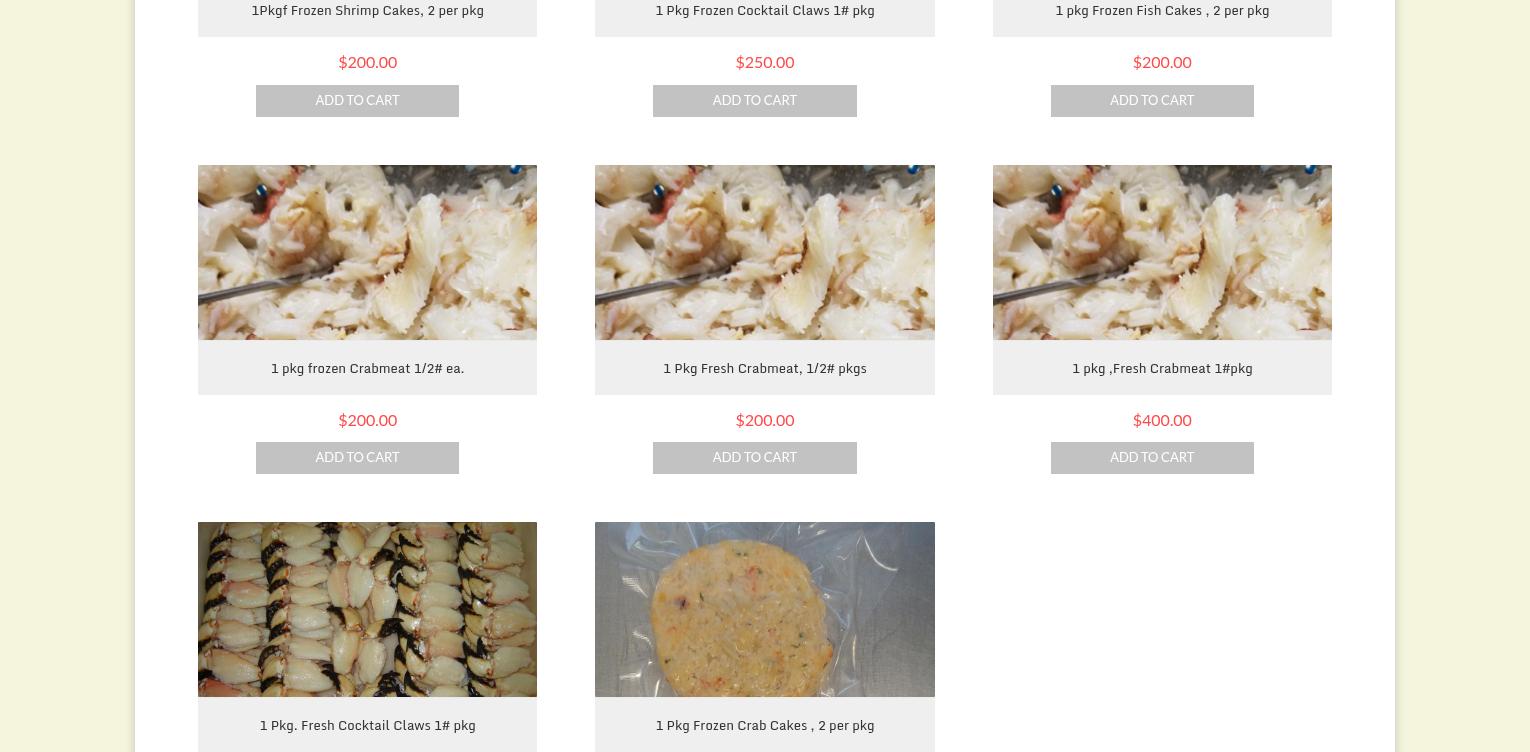Viewport: 1530px width, 752px height.
Task: Open the Frozen Fish Cakes title link
Action: [x=1162, y=11]
